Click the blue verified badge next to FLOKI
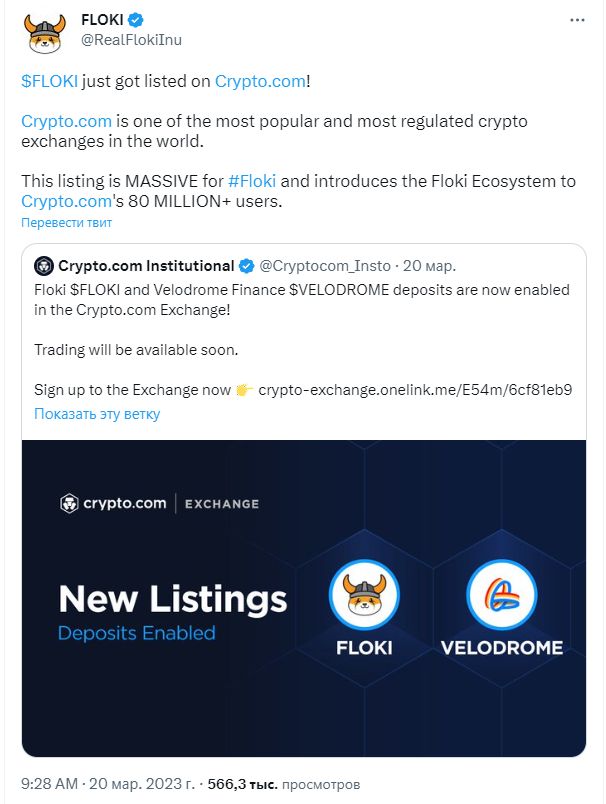This screenshot has width=606, height=804. point(136,20)
